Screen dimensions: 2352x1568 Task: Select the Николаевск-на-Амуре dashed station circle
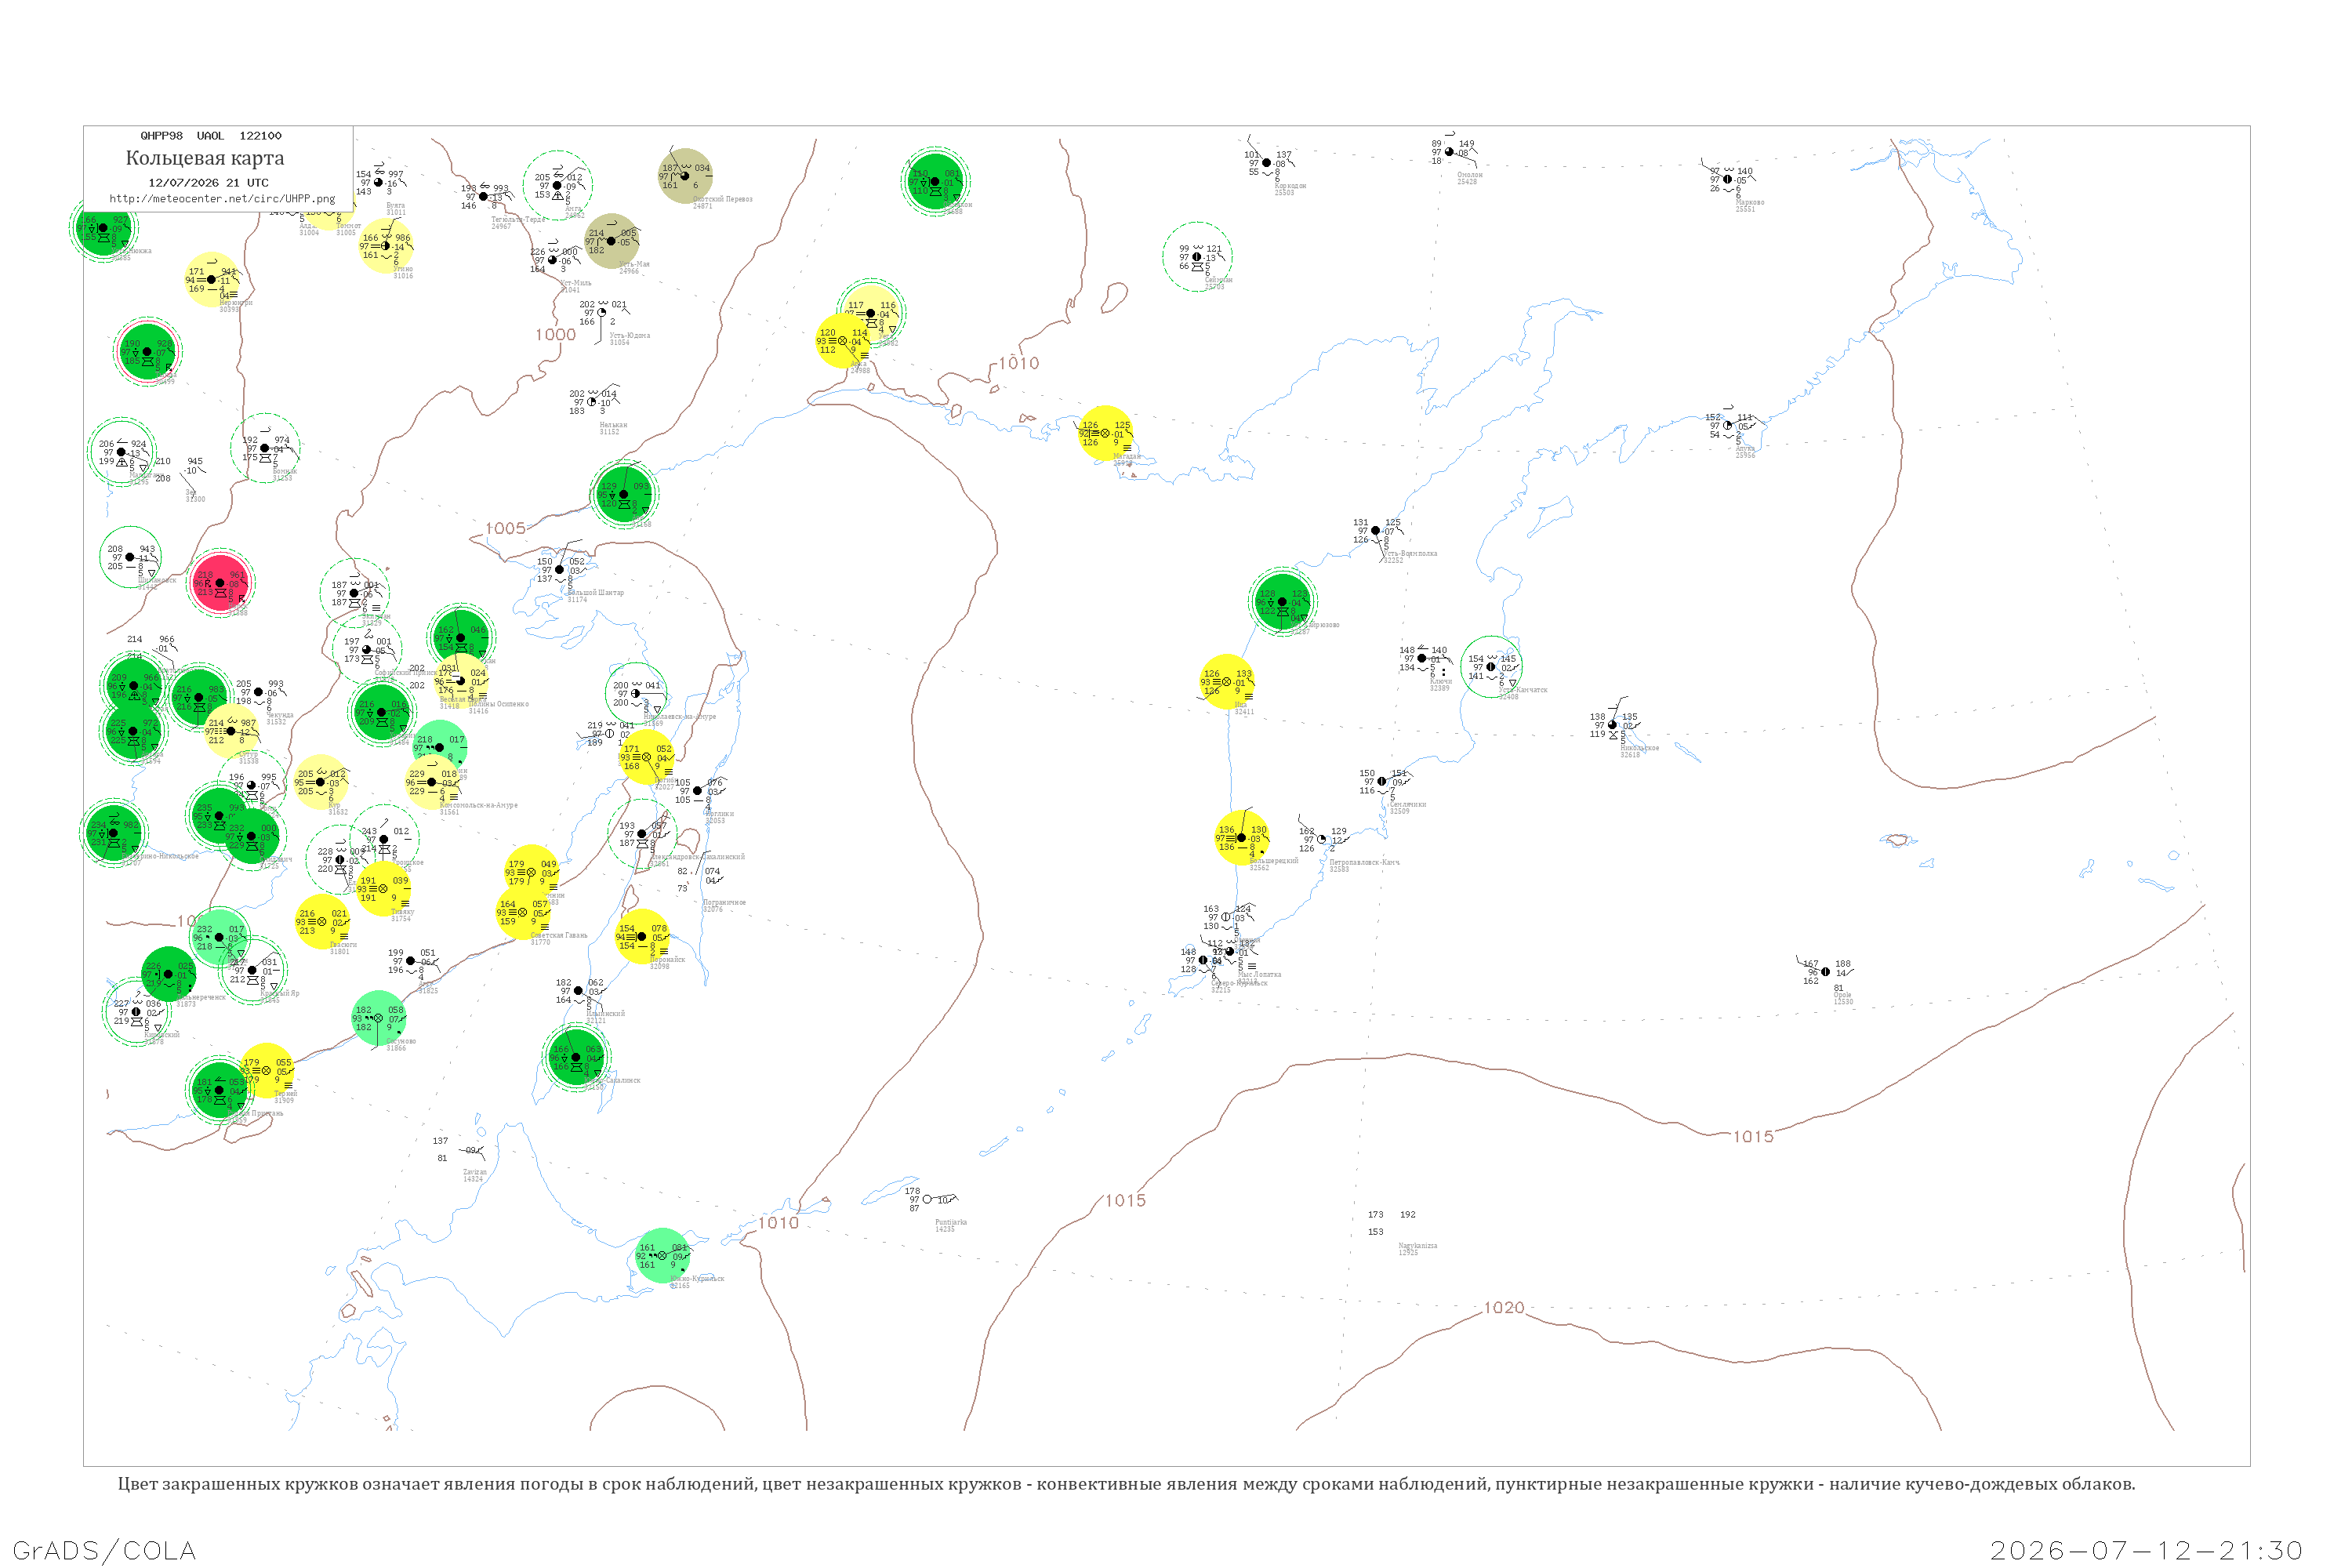636,693
